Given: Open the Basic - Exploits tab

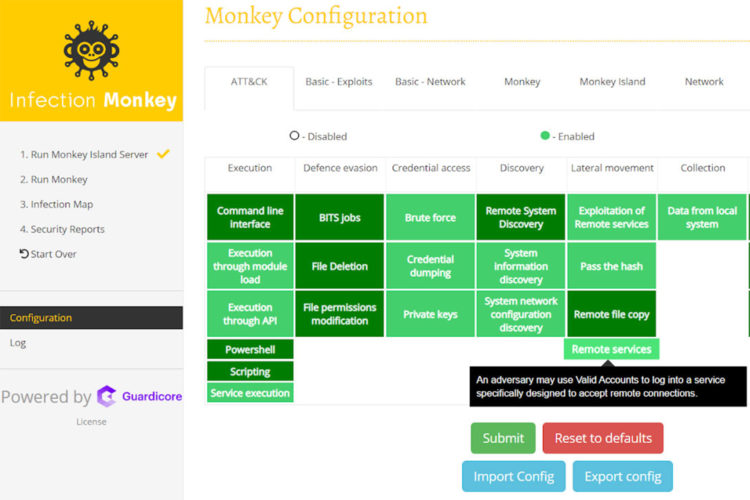Looking at the screenshot, I should click(x=339, y=82).
